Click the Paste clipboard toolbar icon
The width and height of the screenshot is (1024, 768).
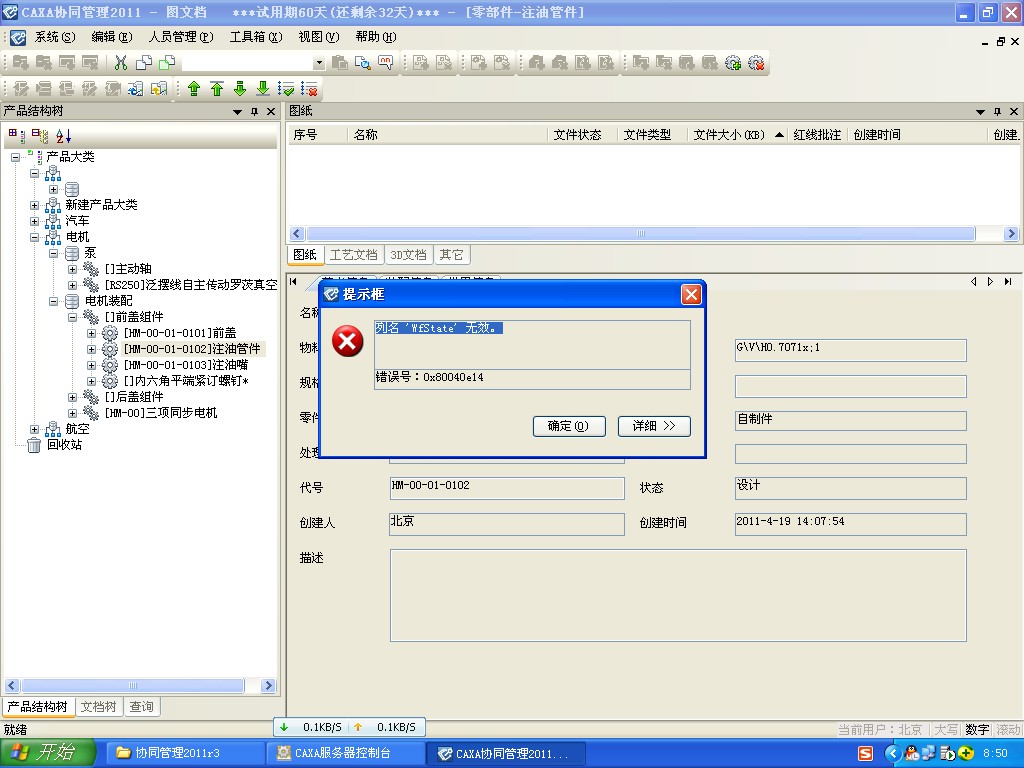pyautogui.click(x=340, y=63)
